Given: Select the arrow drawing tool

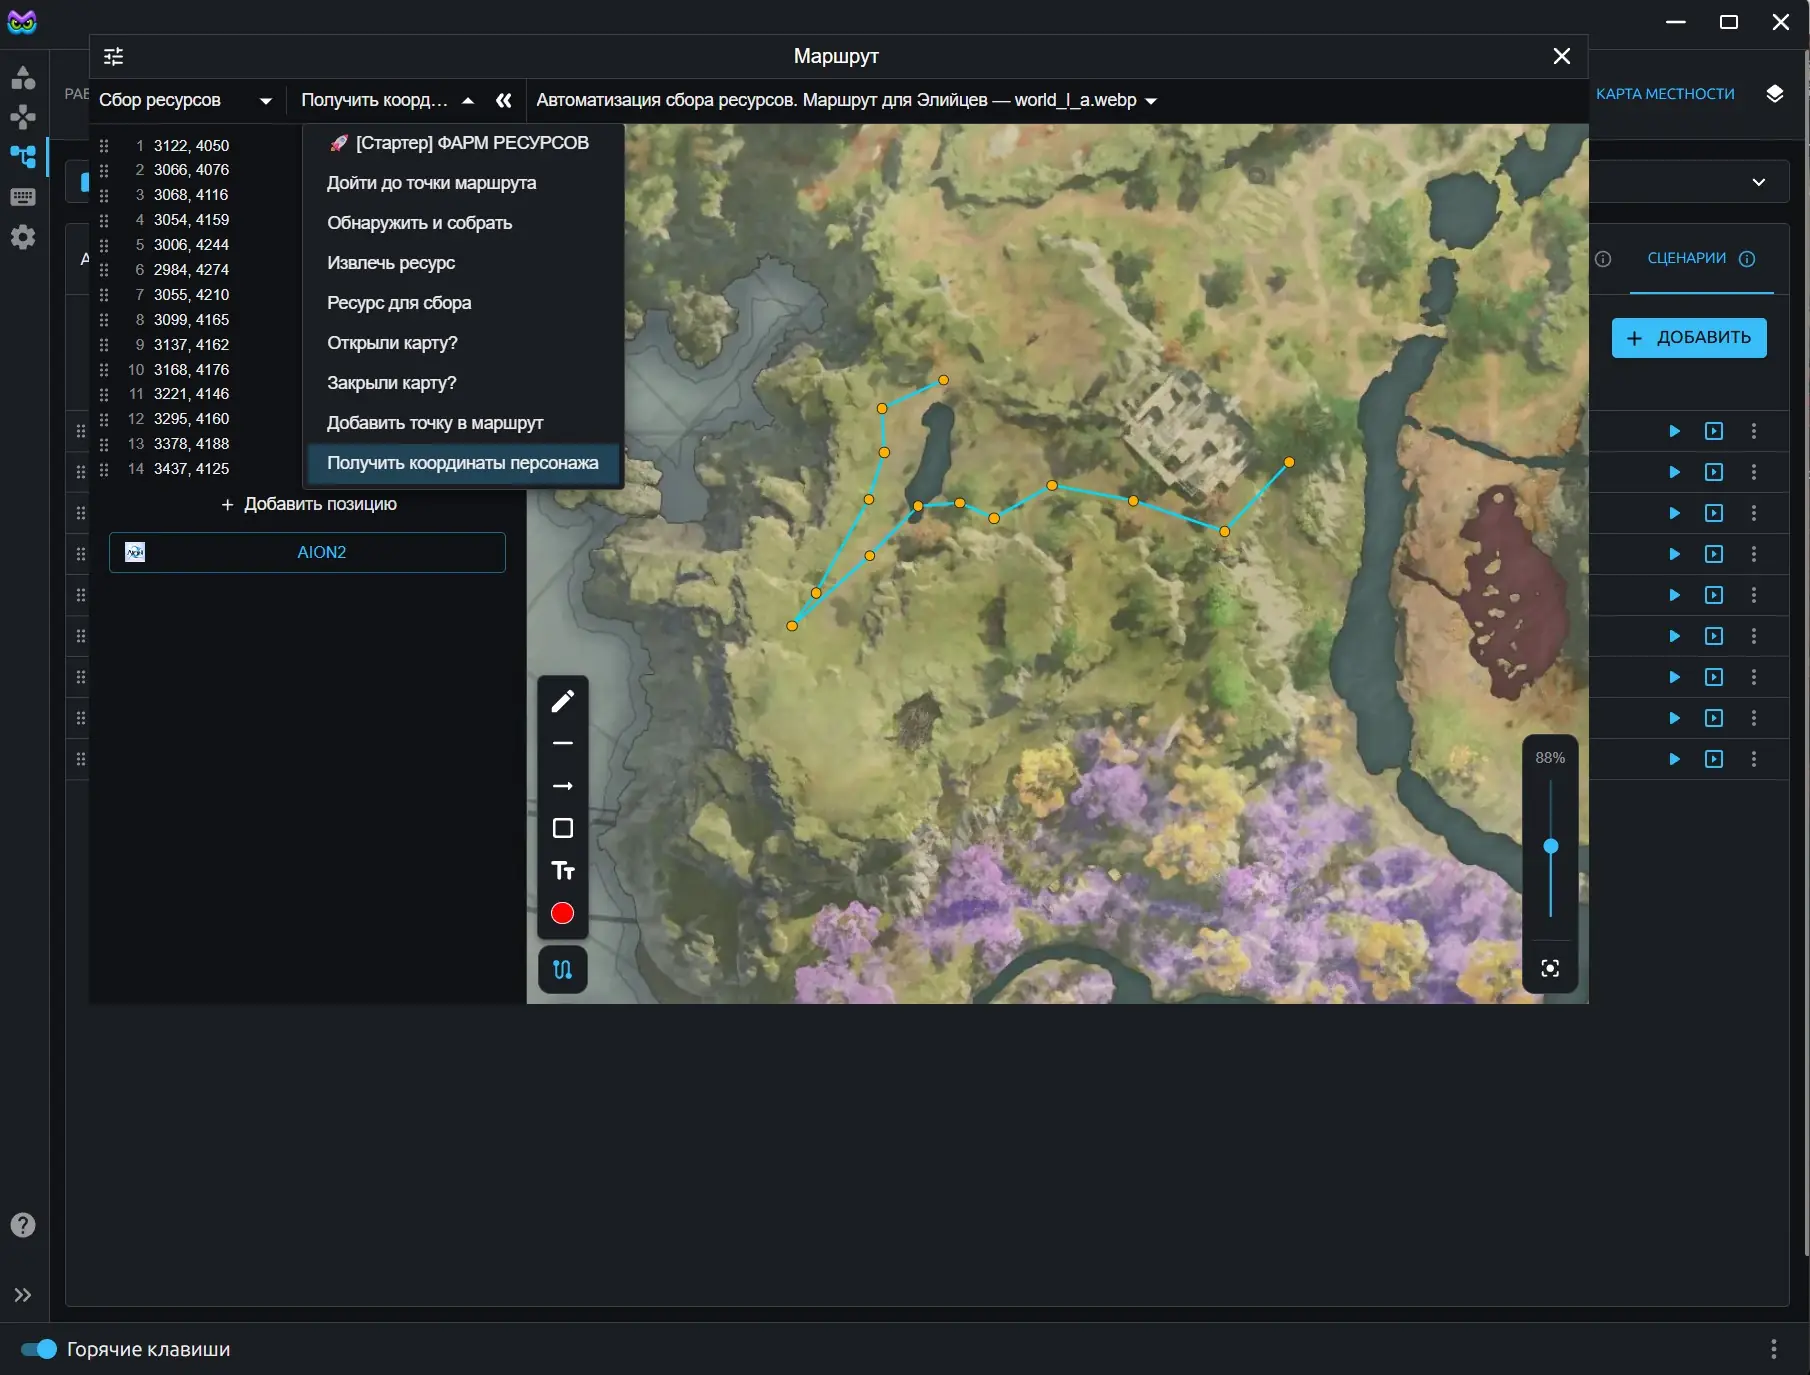Looking at the screenshot, I should [563, 786].
